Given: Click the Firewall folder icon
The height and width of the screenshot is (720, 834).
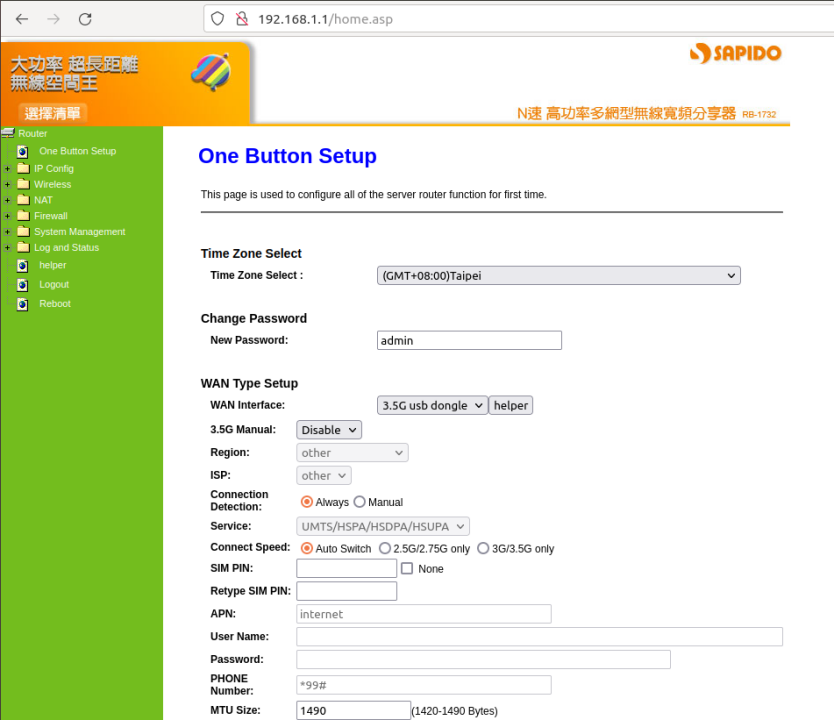Looking at the screenshot, I should tap(23, 216).
